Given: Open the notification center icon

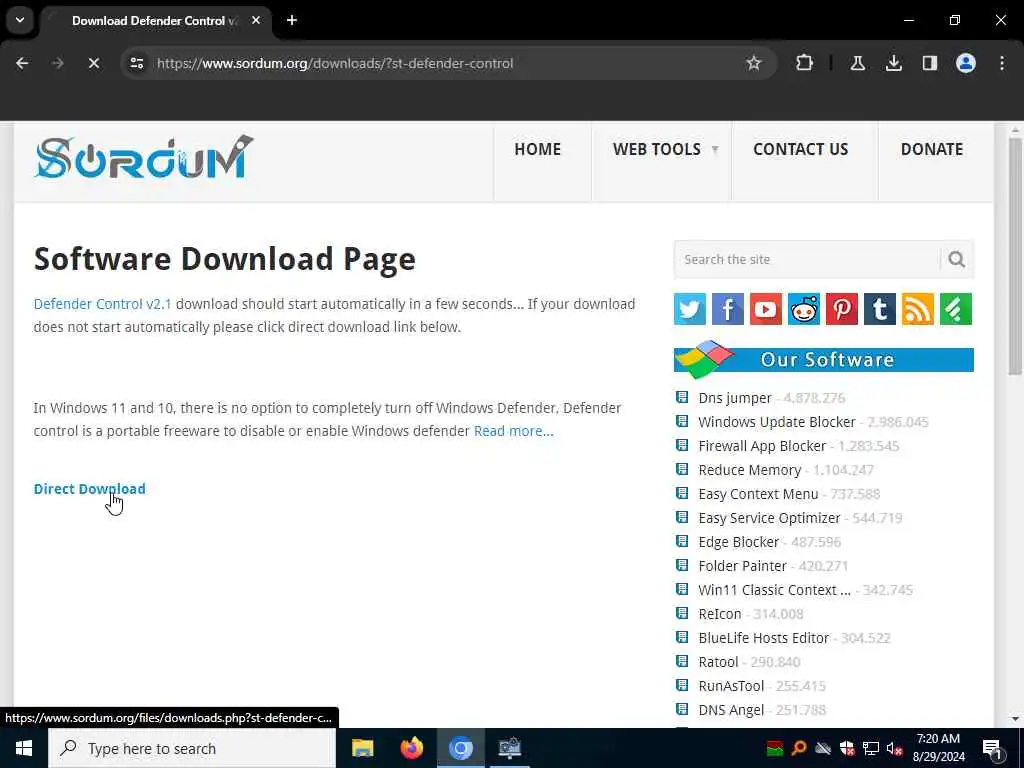Looking at the screenshot, I should [993, 748].
